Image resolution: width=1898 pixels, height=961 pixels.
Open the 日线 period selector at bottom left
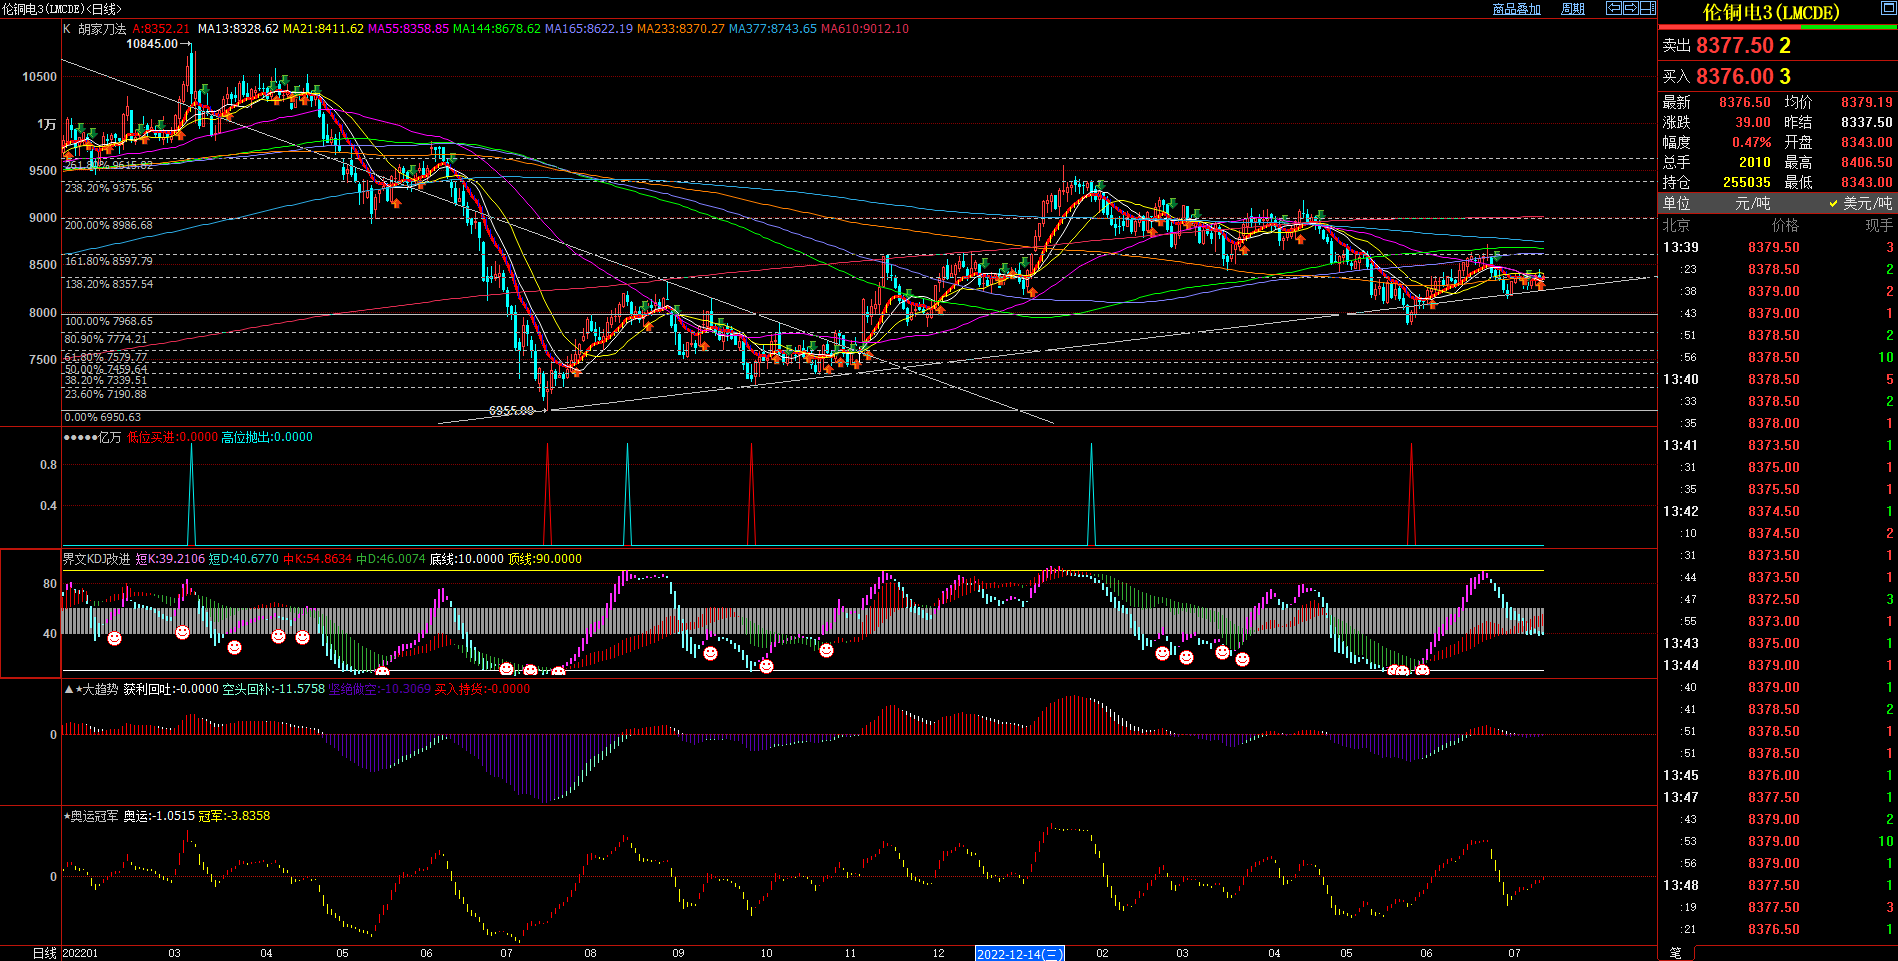pos(44,953)
